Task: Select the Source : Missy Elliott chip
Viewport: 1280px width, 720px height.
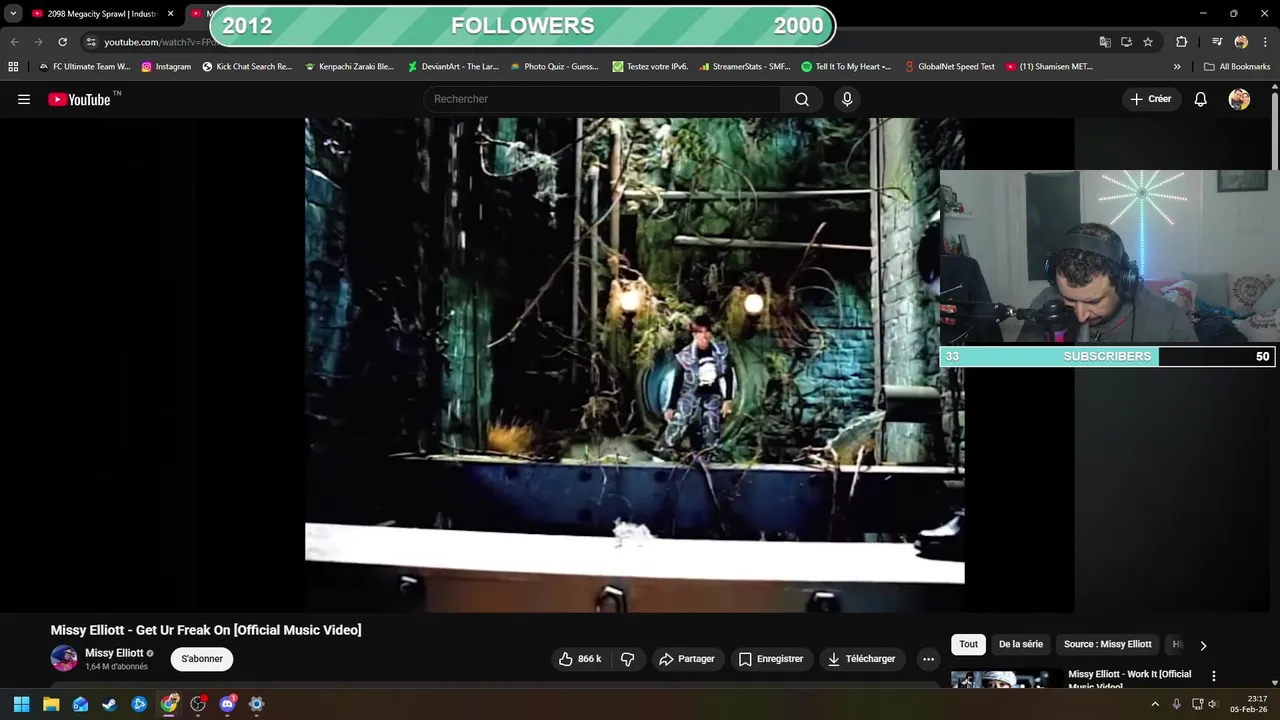Action: coord(1107,644)
